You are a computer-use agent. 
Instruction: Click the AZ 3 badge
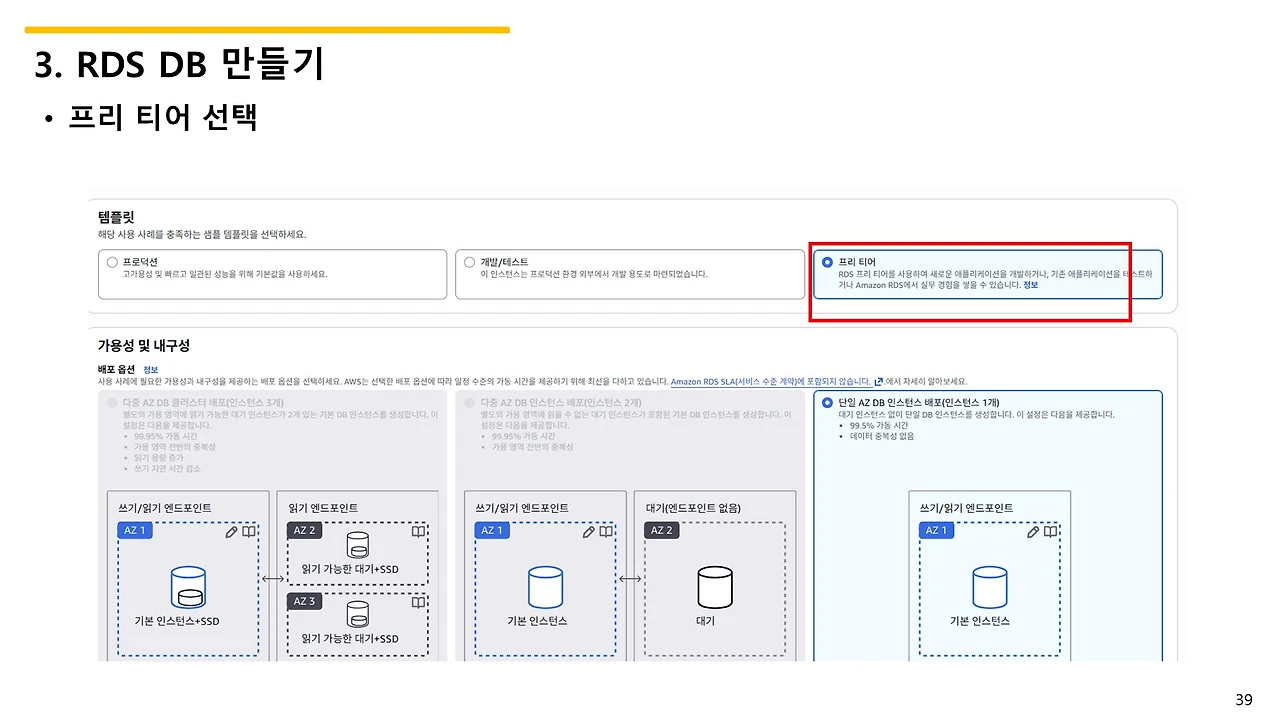pos(304,601)
